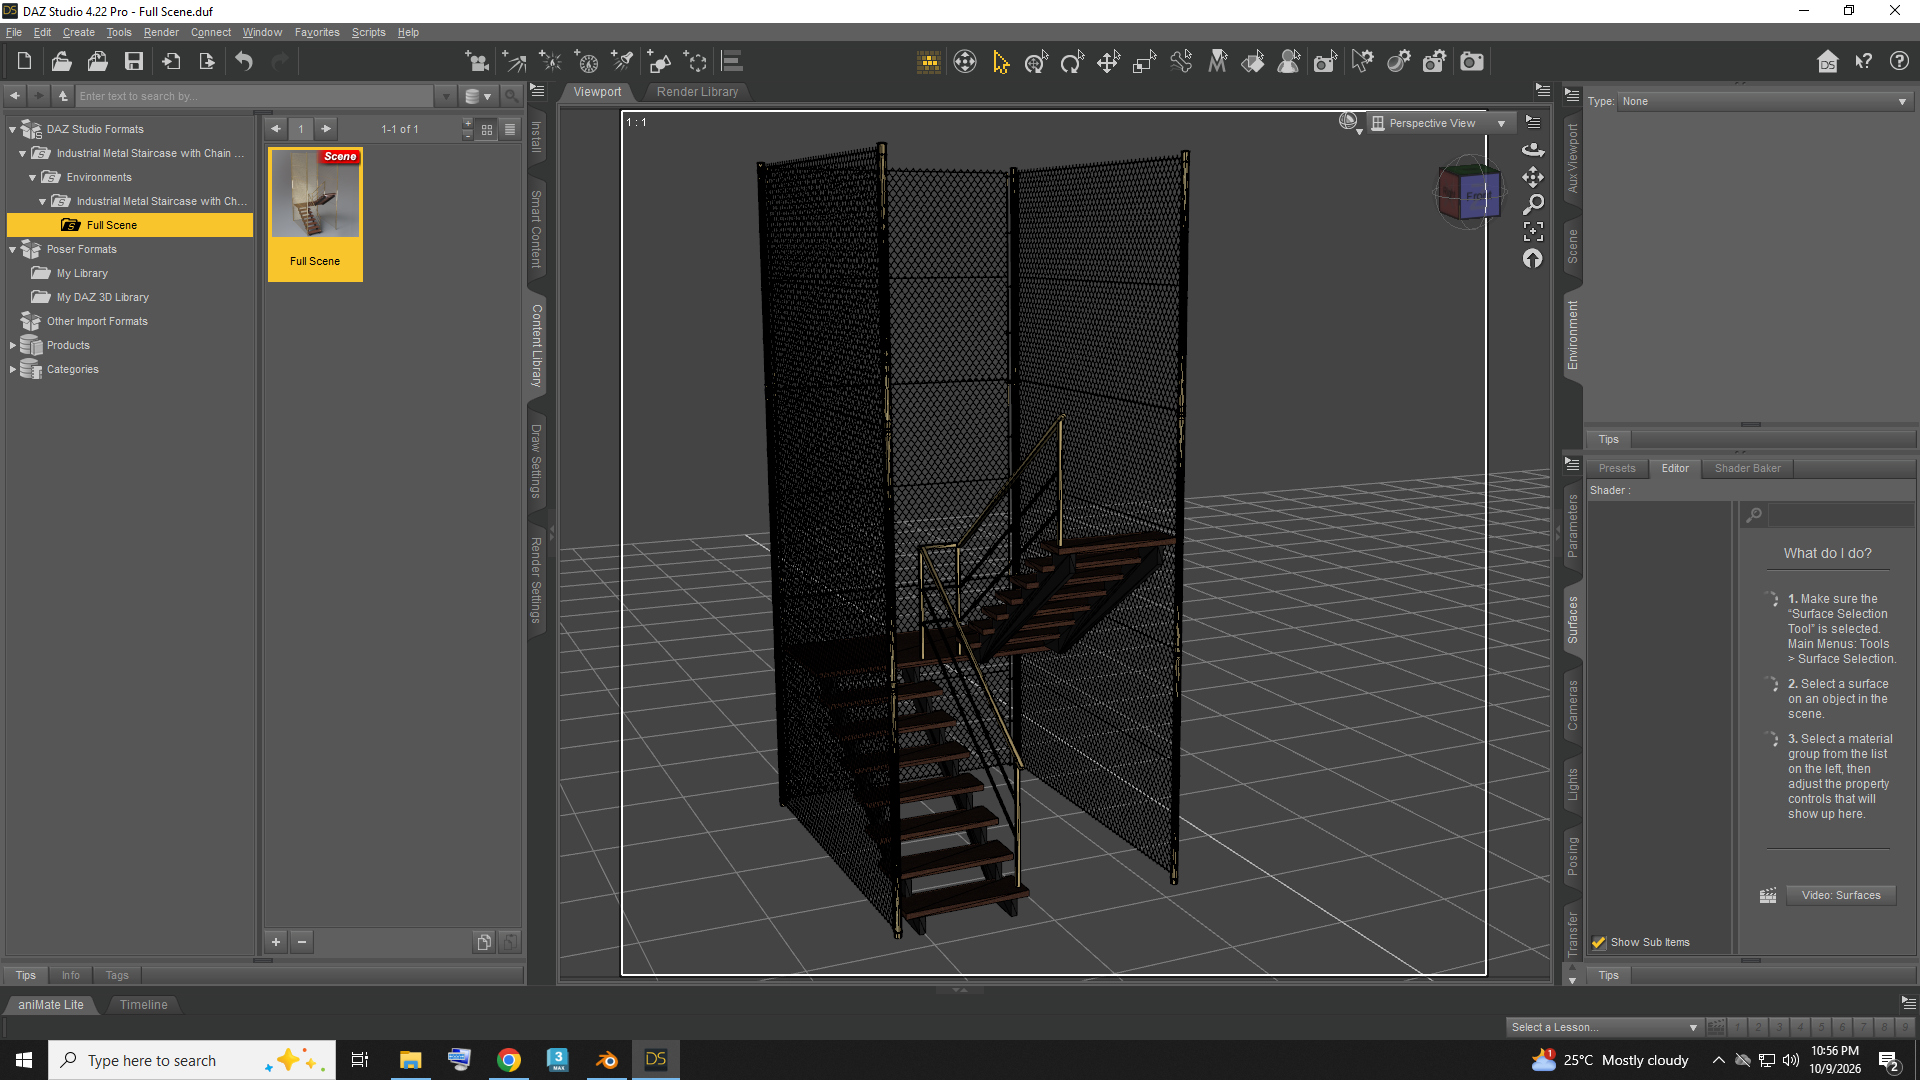This screenshot has width=1920, height=1080.
Task: Click the viewport frame selection icon
Action: pyautogui.click(x=1533, y=232)
